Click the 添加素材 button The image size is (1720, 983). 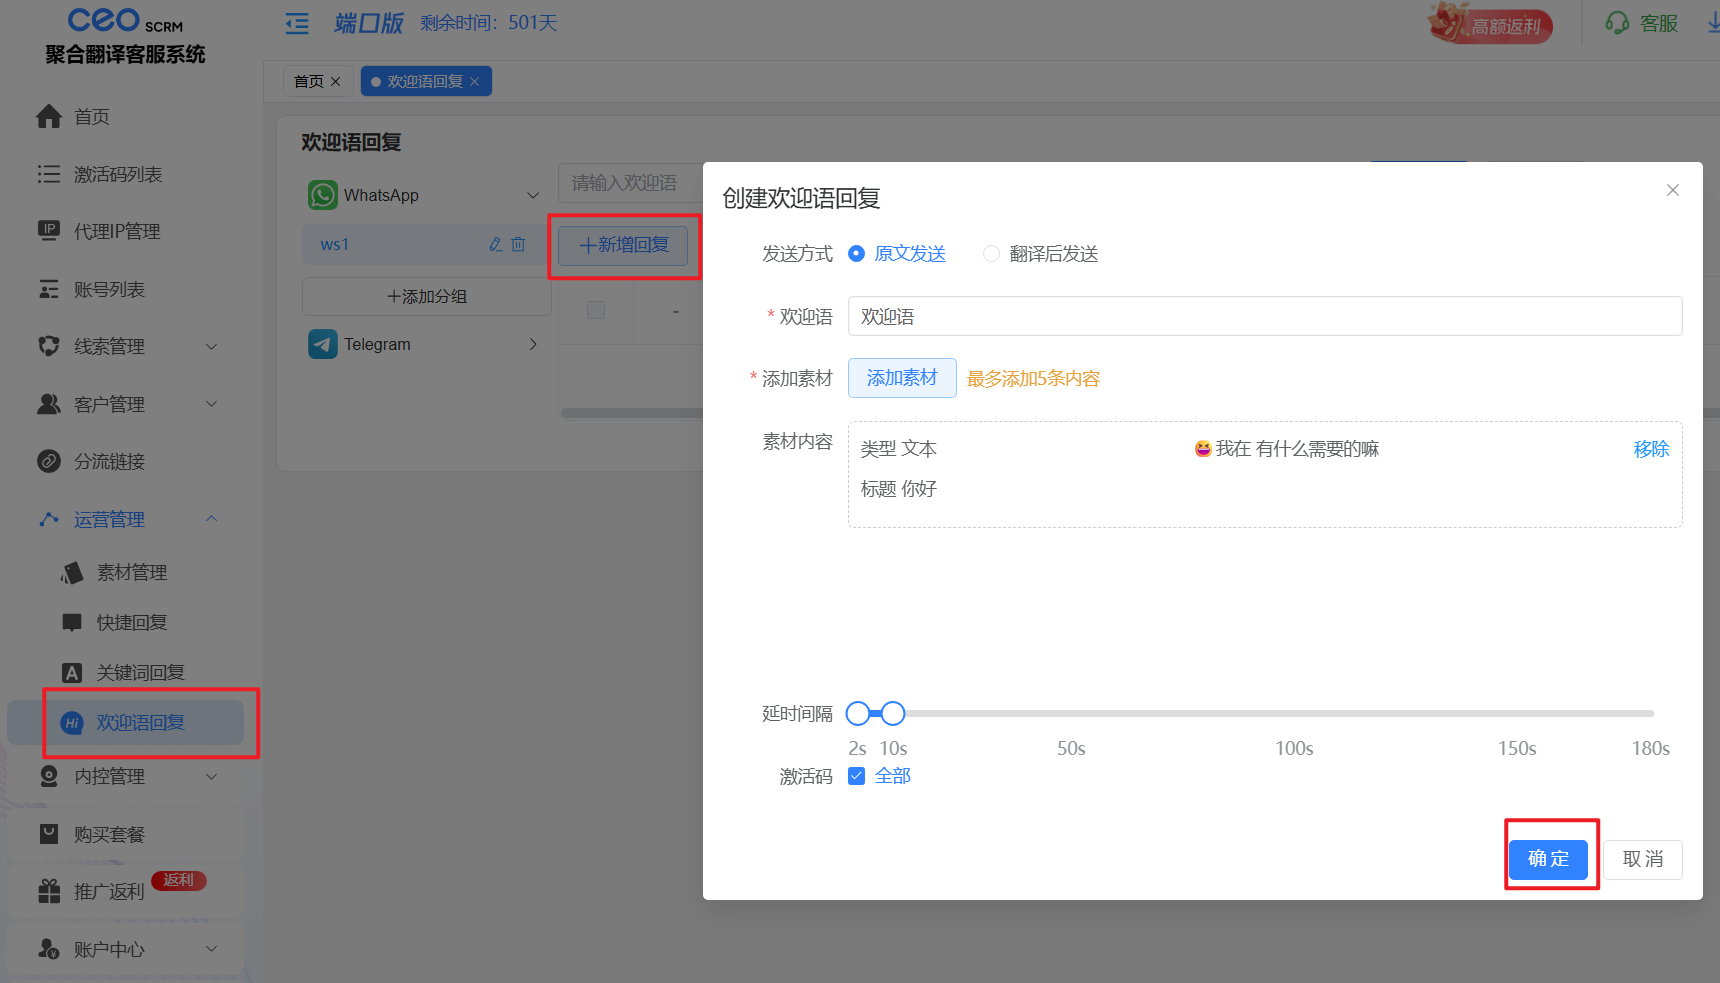(x=901, y=378)
